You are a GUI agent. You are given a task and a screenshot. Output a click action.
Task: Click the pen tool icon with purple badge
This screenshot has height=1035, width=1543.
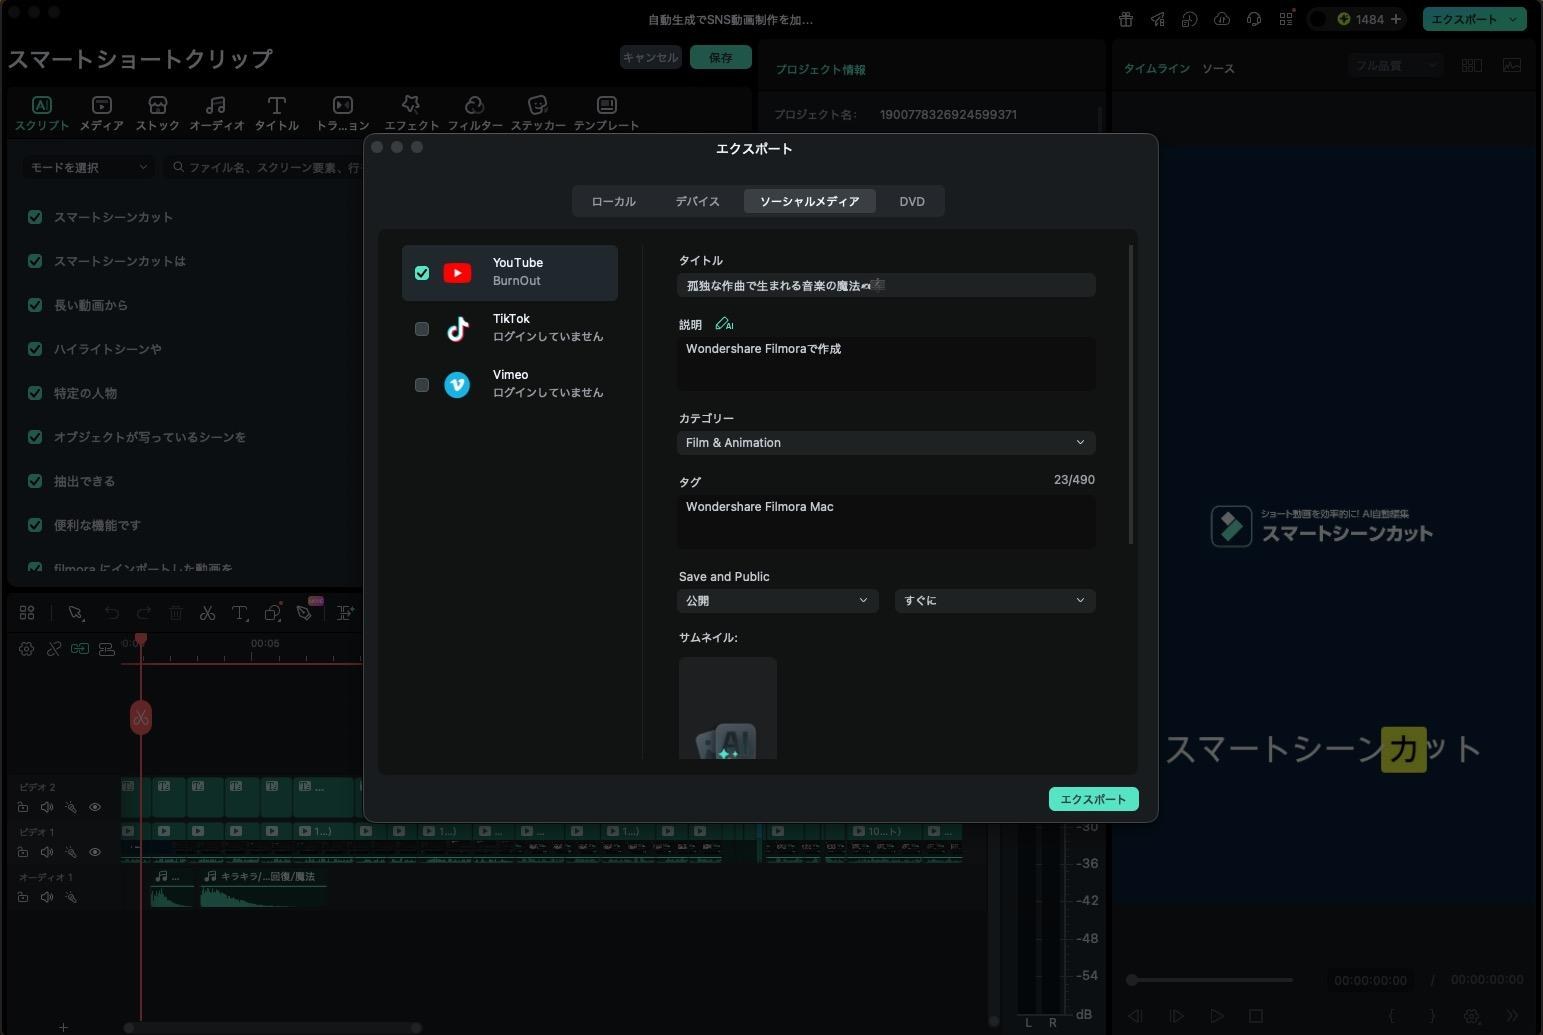[x=305, y=612]
